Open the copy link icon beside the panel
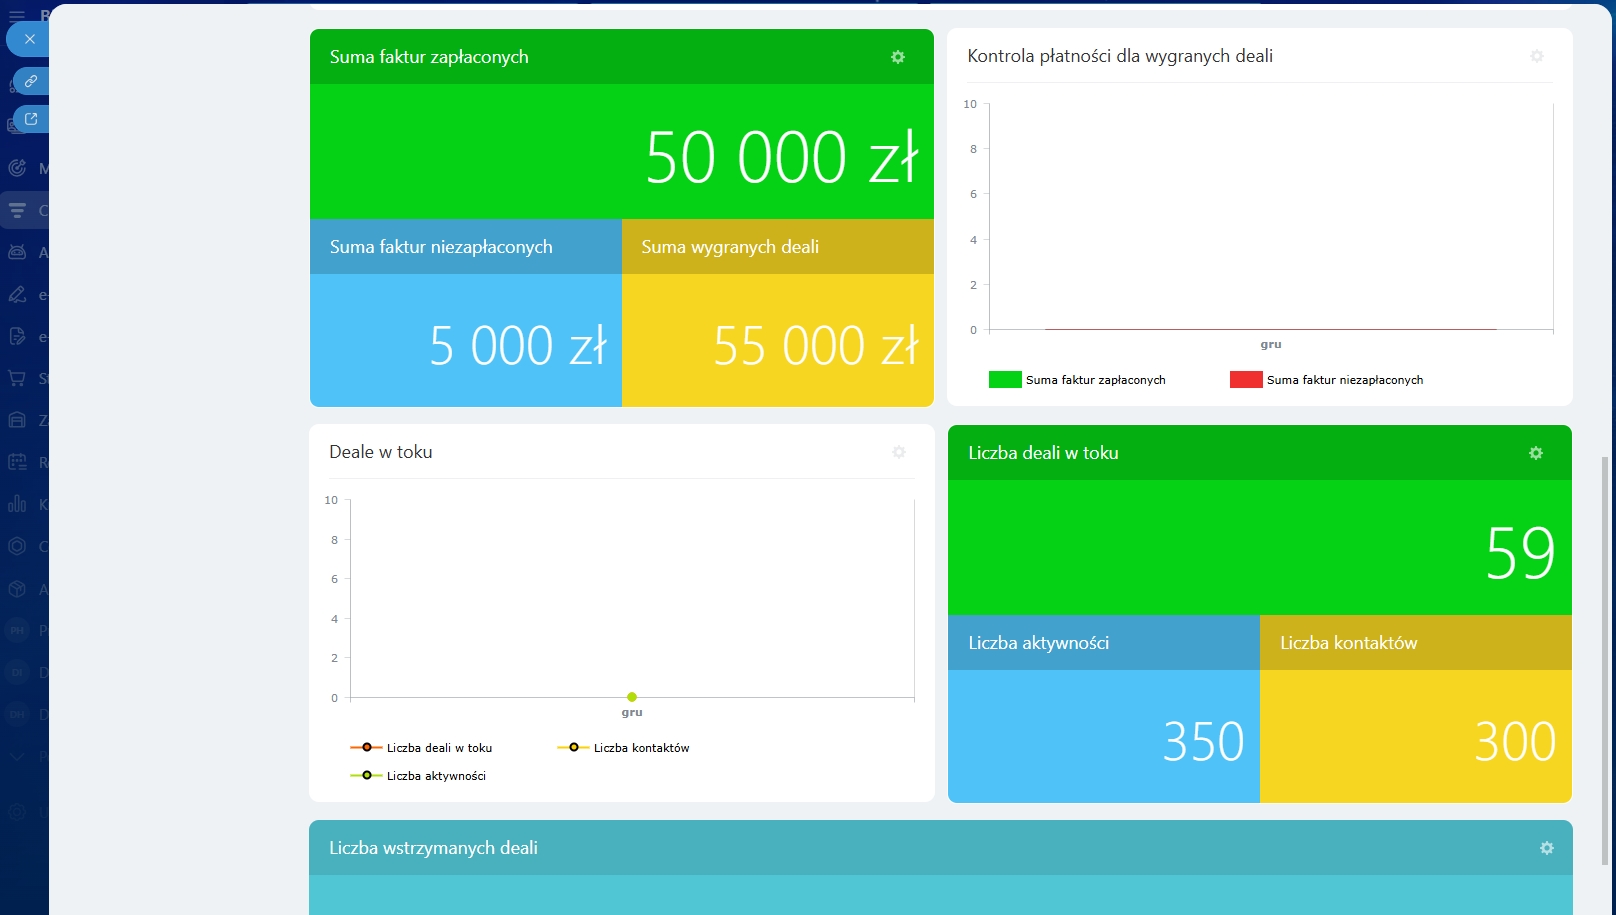Viewport: 1616px width, 915px height. pyautogui.click(x=31, y=81)
